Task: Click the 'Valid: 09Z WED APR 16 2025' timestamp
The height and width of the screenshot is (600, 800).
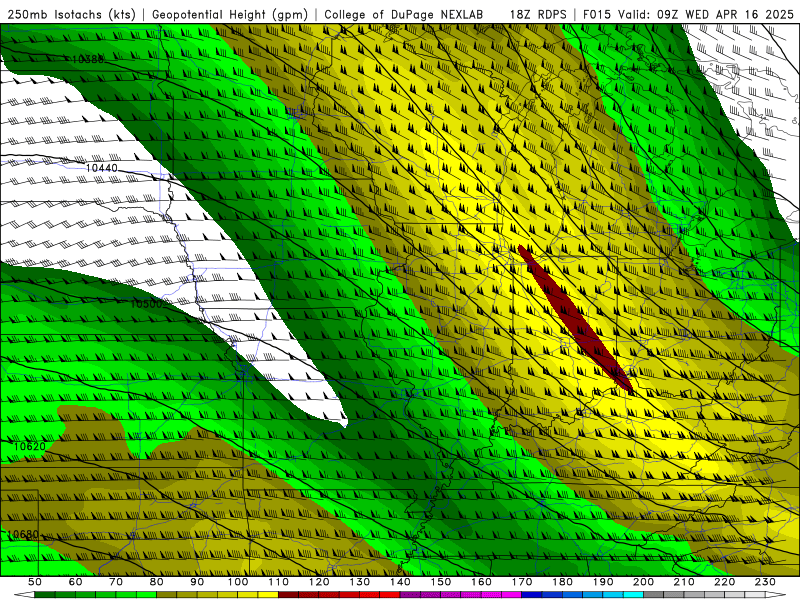Action: pos(706,14)
